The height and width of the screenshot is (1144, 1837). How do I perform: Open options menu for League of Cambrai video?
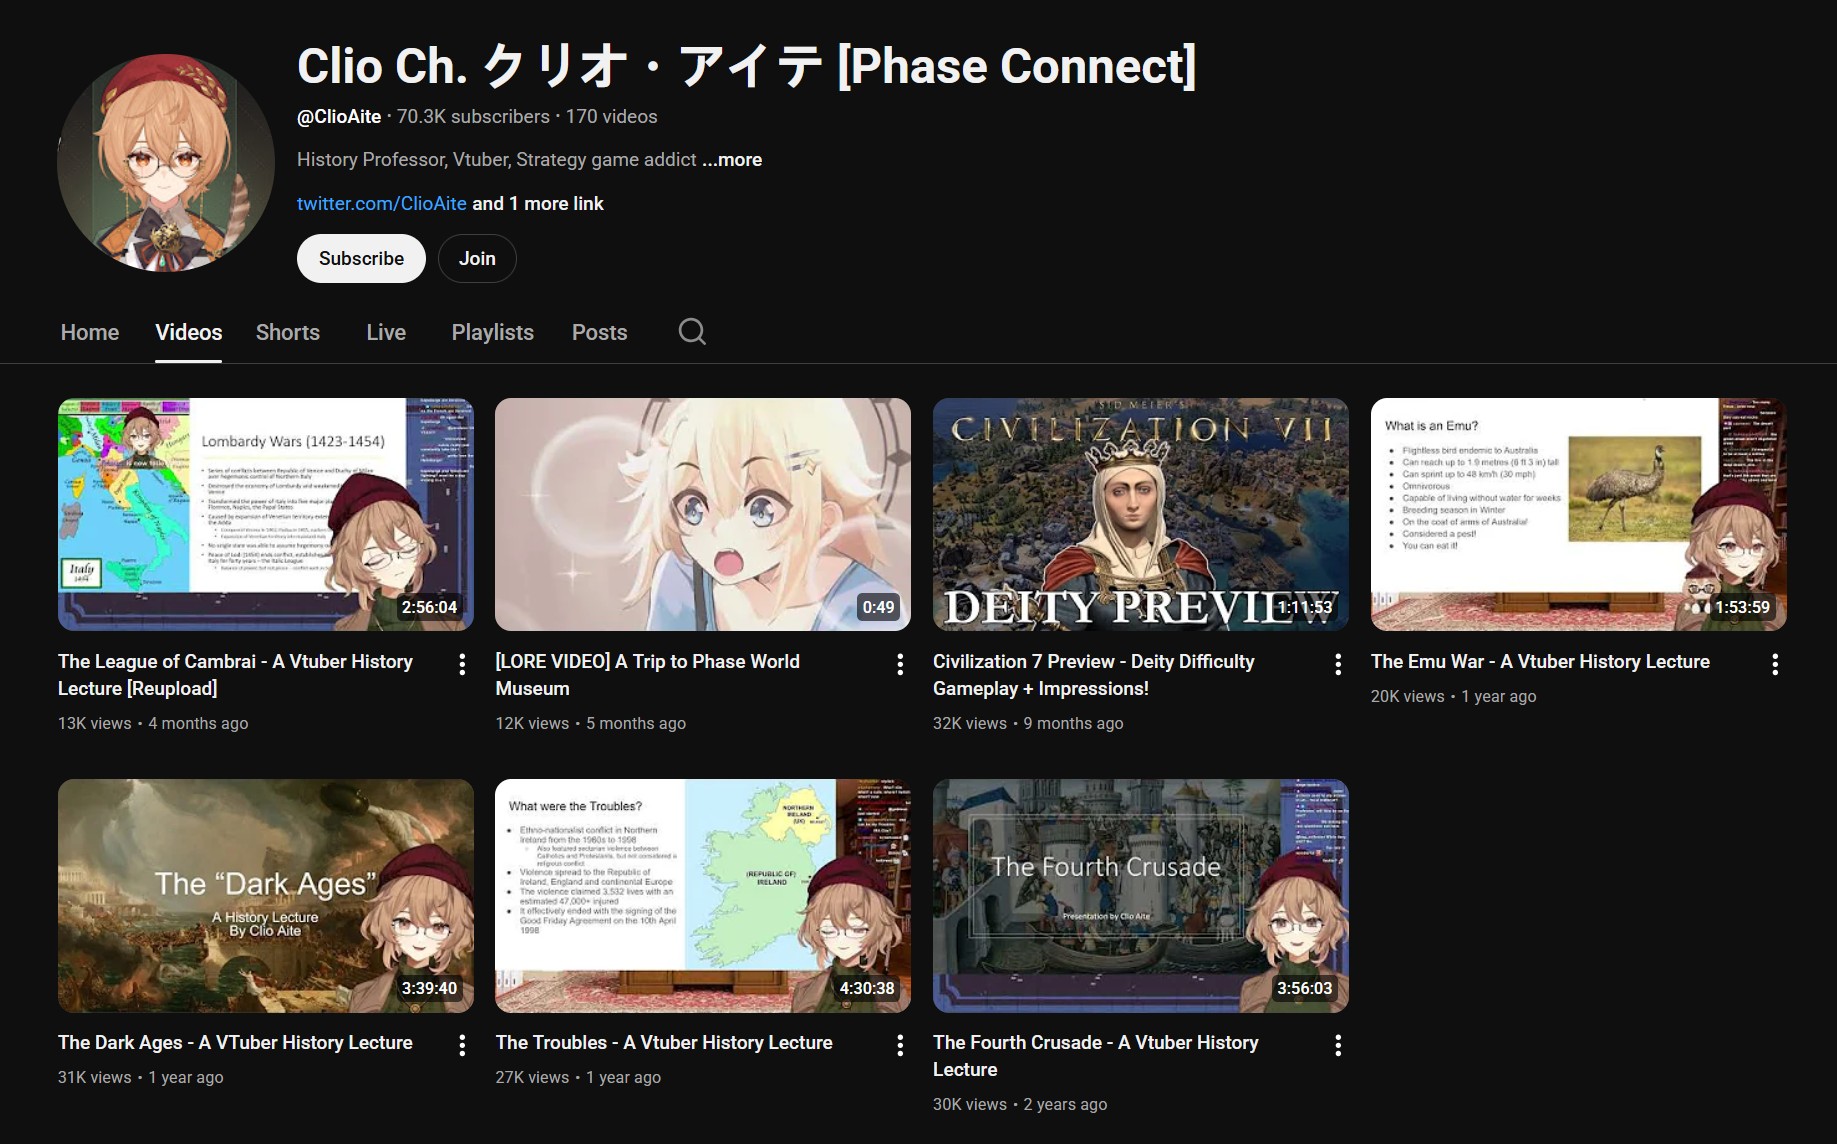click(x=462, y=664)
